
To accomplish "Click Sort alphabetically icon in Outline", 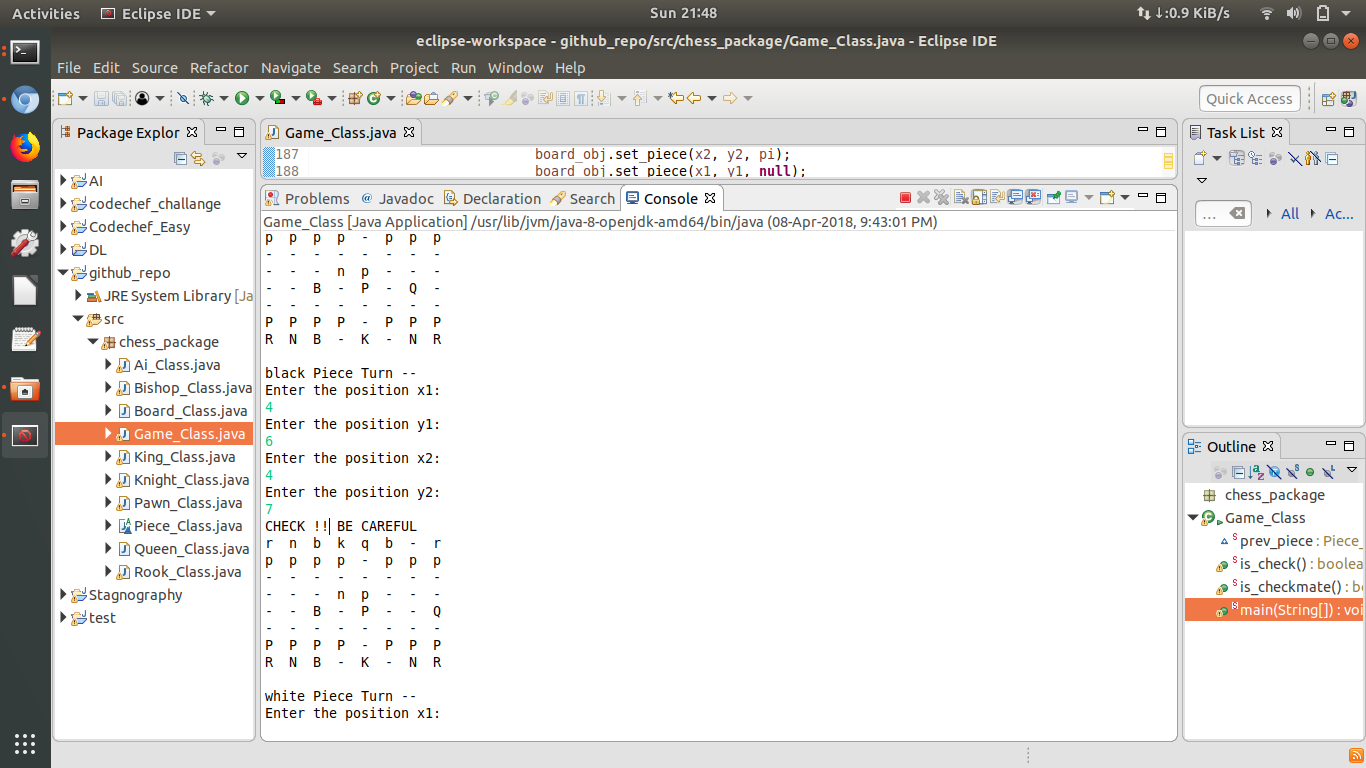I will [x=1257, y=472].
